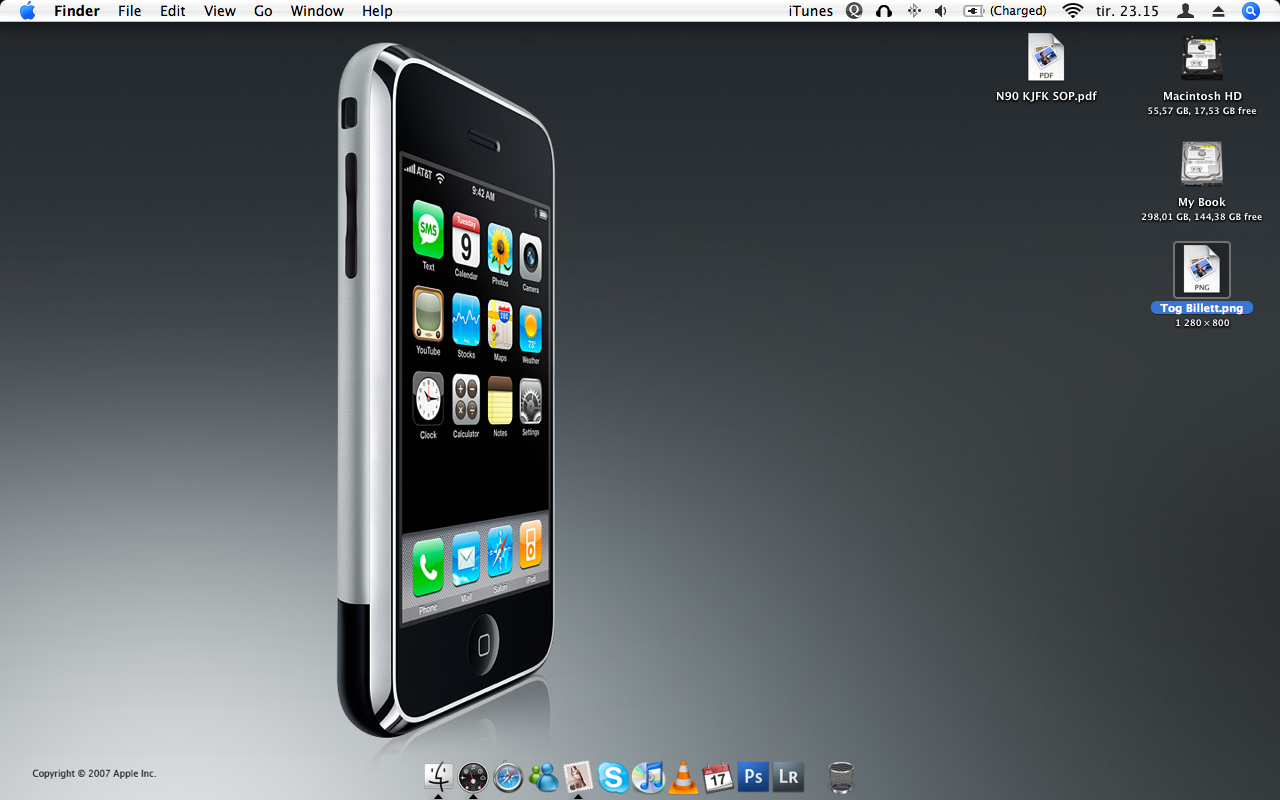The width and height of the screenshot is (1280, 800).
Task: Open the Finder application menu
Action: [76, 11]
